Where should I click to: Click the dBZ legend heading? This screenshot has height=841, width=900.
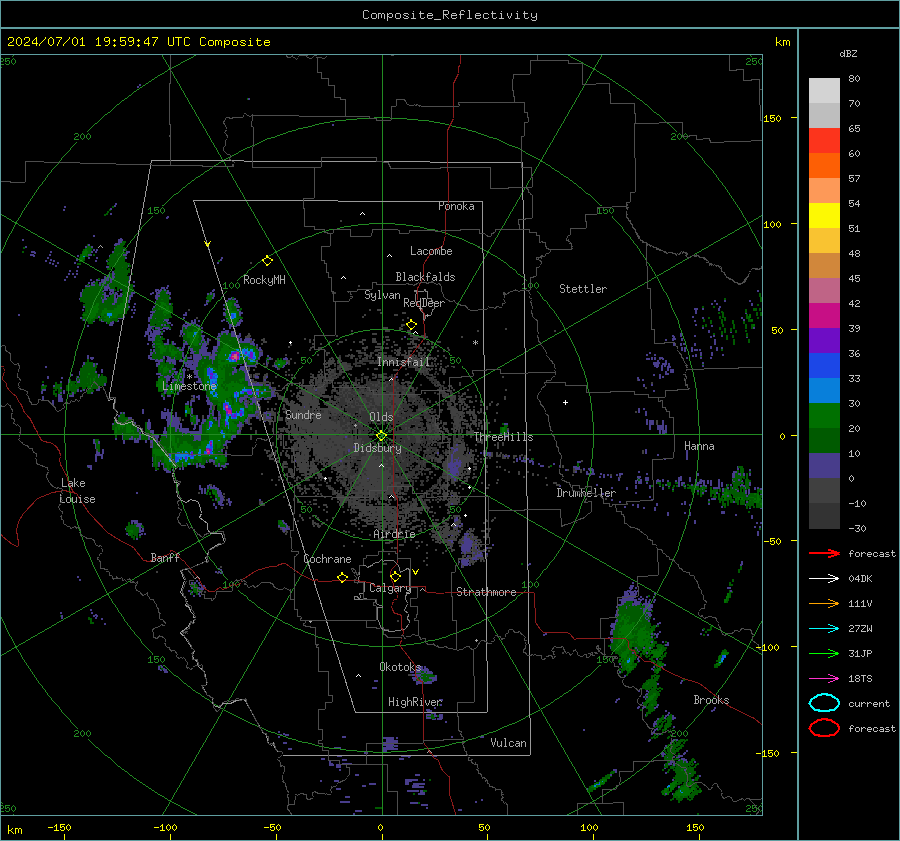click(848, 53)
